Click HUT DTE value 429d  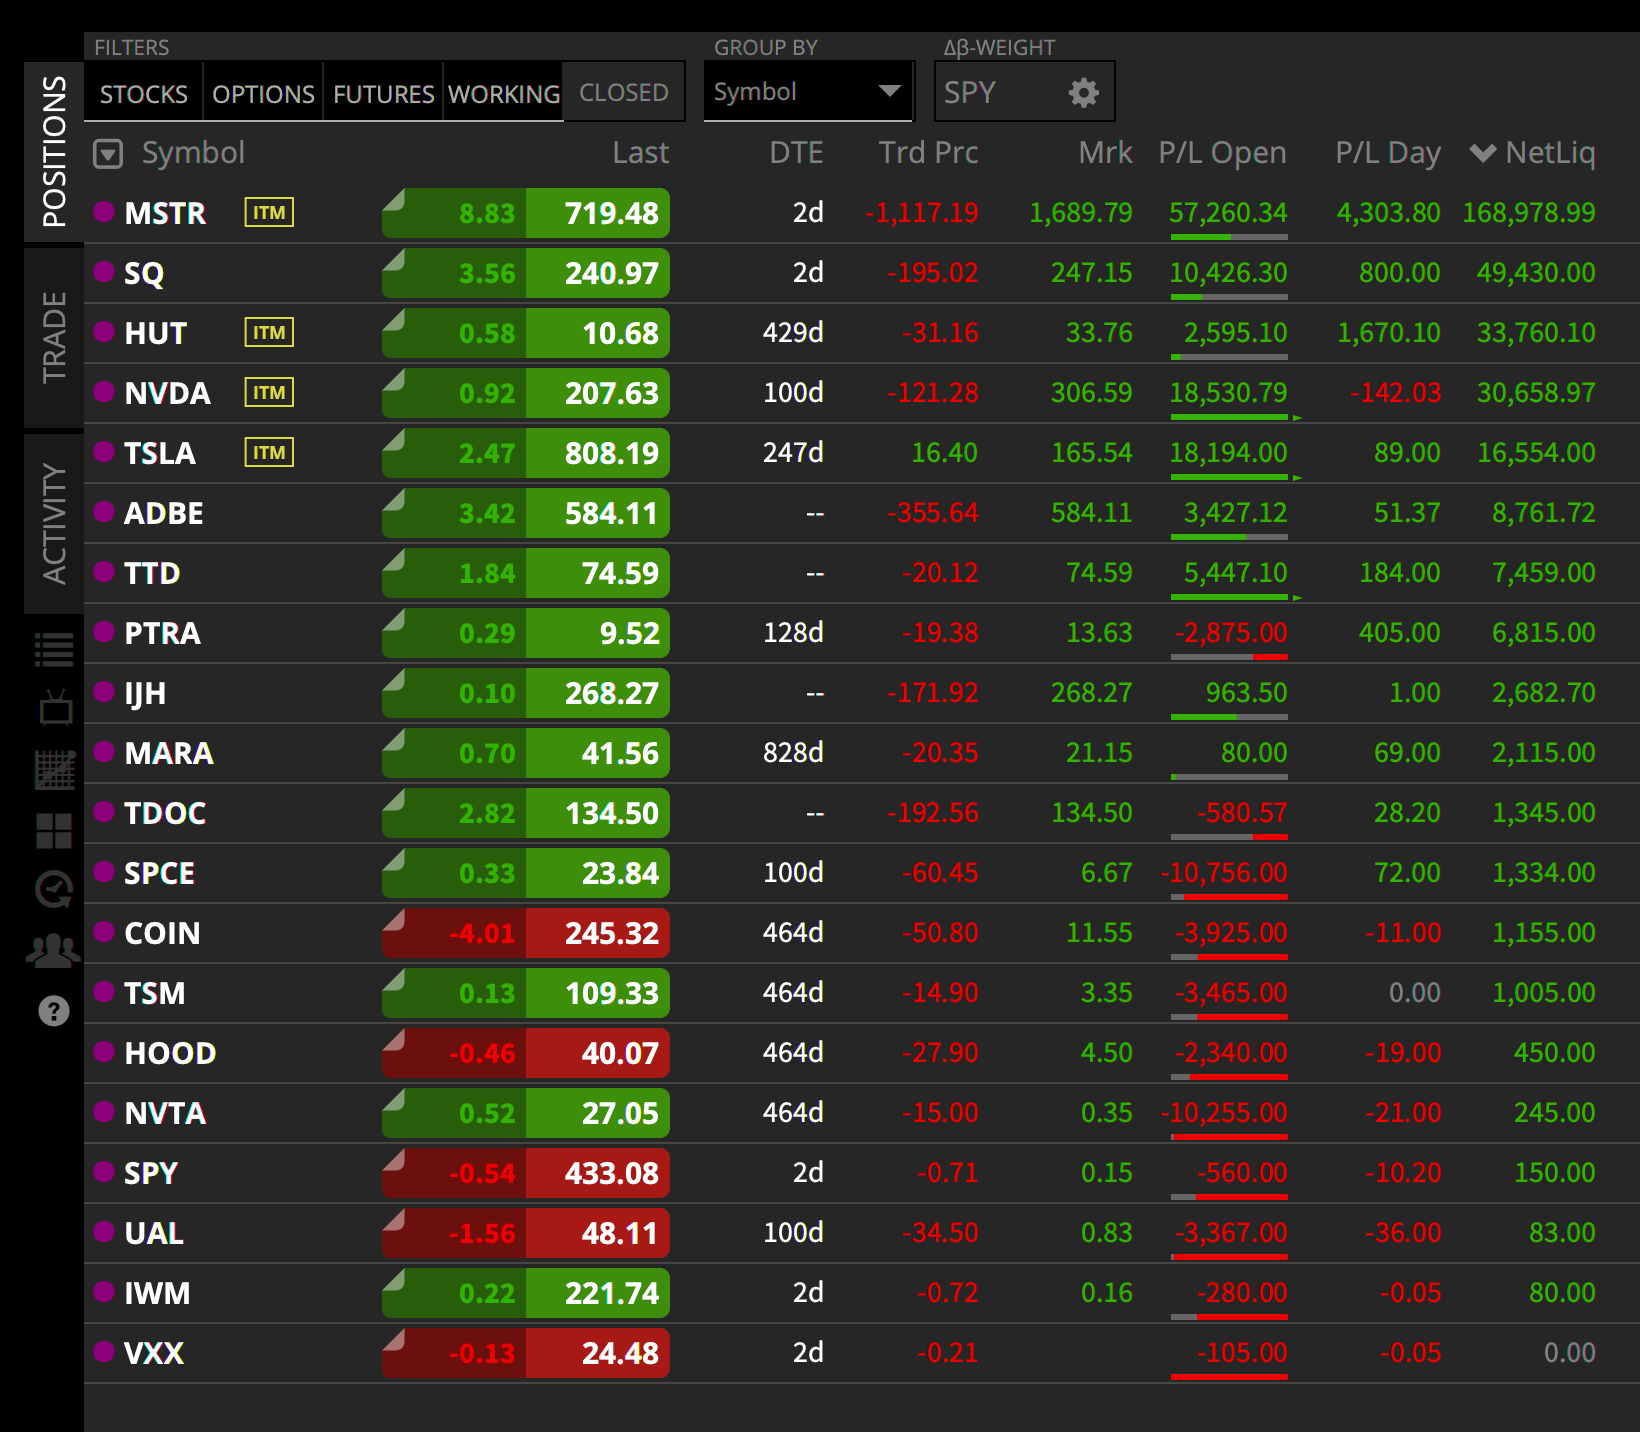pyautogui.click(x=793, y=333)
